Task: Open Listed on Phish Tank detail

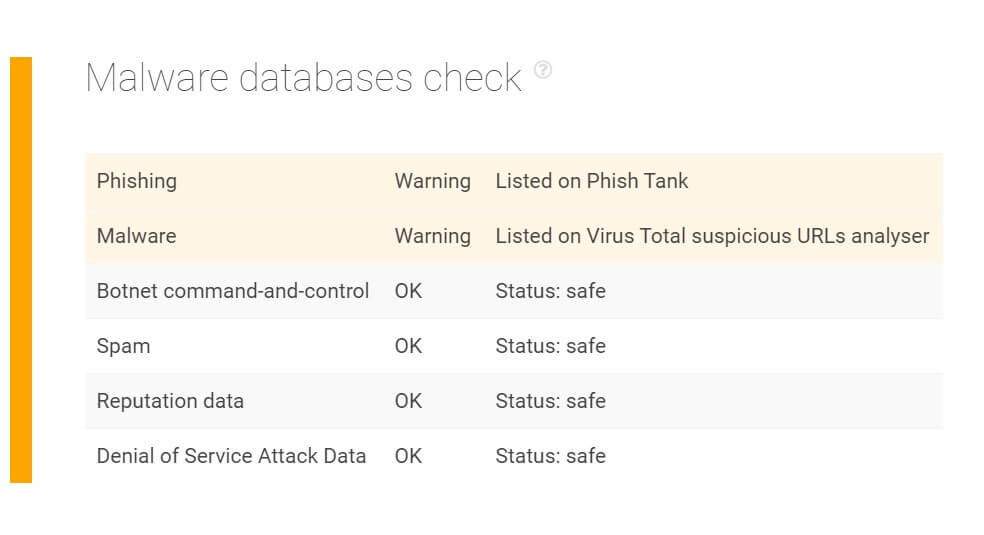Action: [592, 181]
